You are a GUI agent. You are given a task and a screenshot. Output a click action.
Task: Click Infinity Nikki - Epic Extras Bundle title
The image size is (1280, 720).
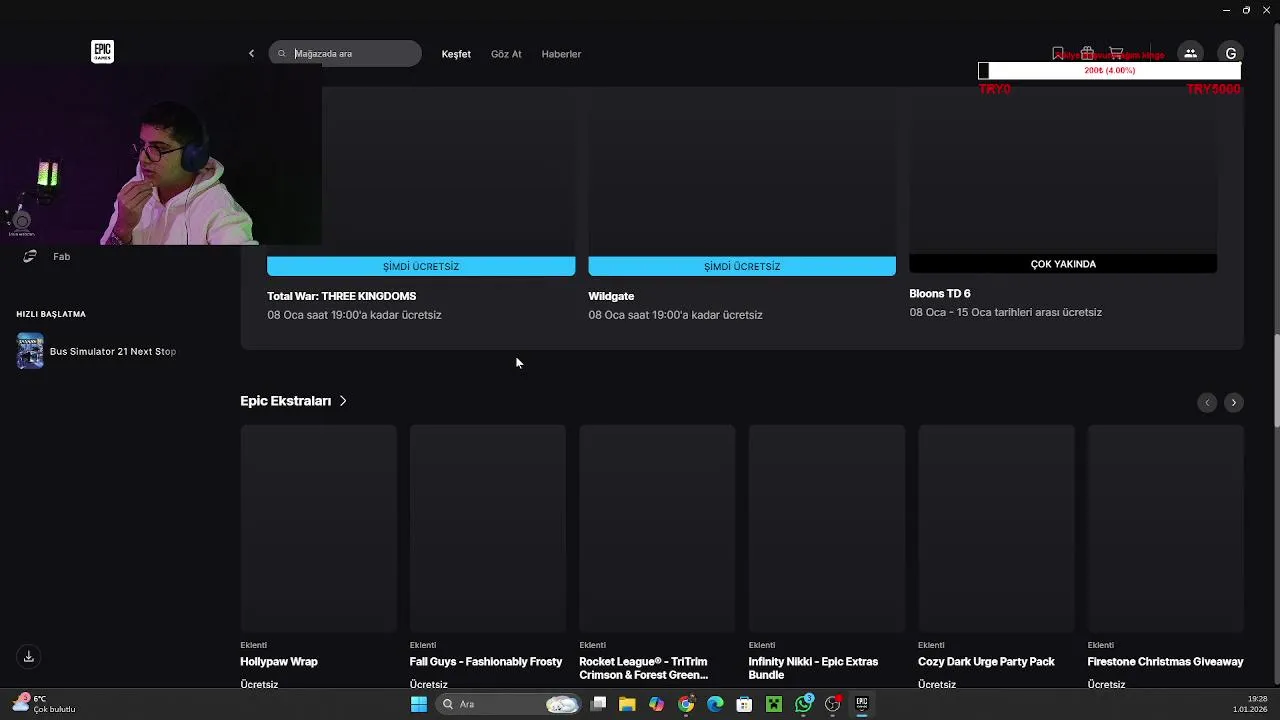[813, 668]
